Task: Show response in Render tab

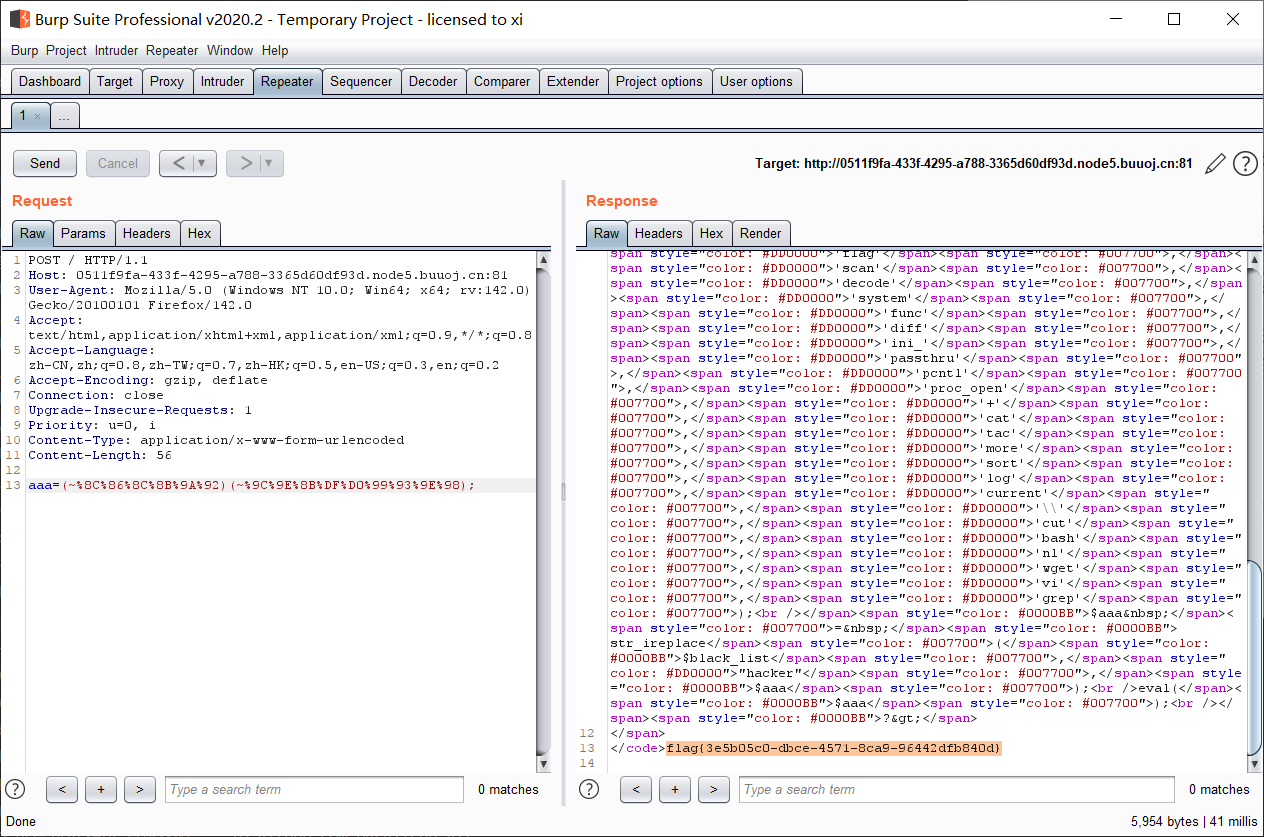Action: (x=760, y=233)
